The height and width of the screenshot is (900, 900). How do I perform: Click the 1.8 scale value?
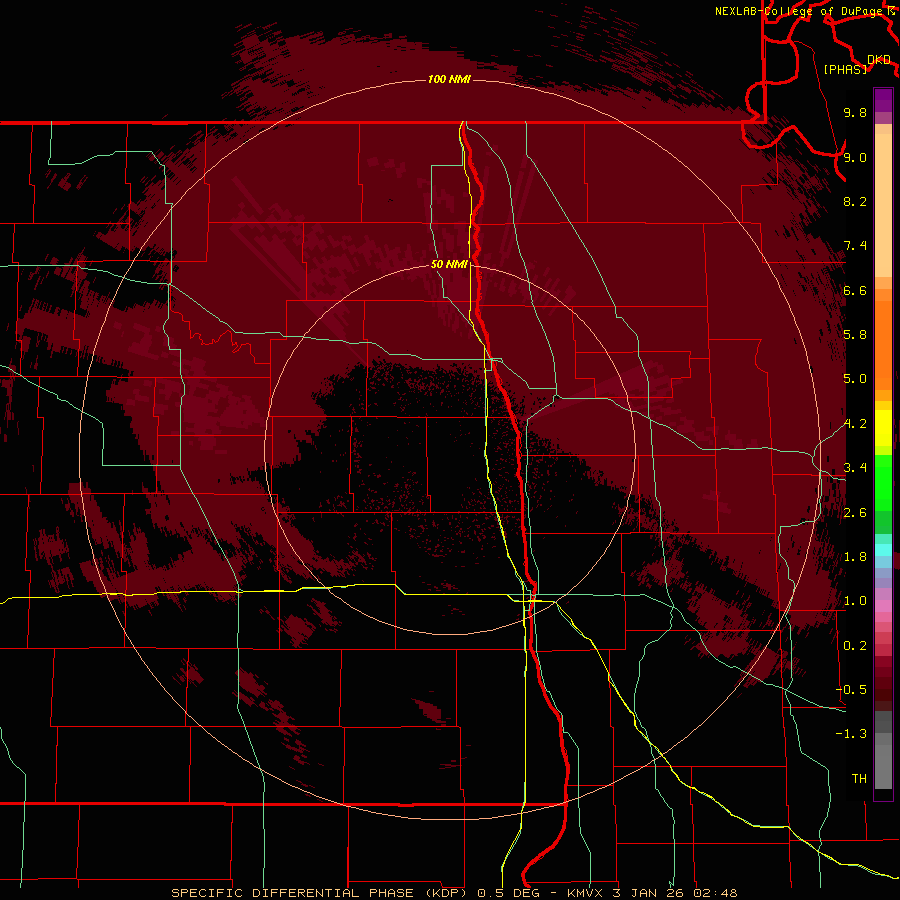(x=855, y=557)
